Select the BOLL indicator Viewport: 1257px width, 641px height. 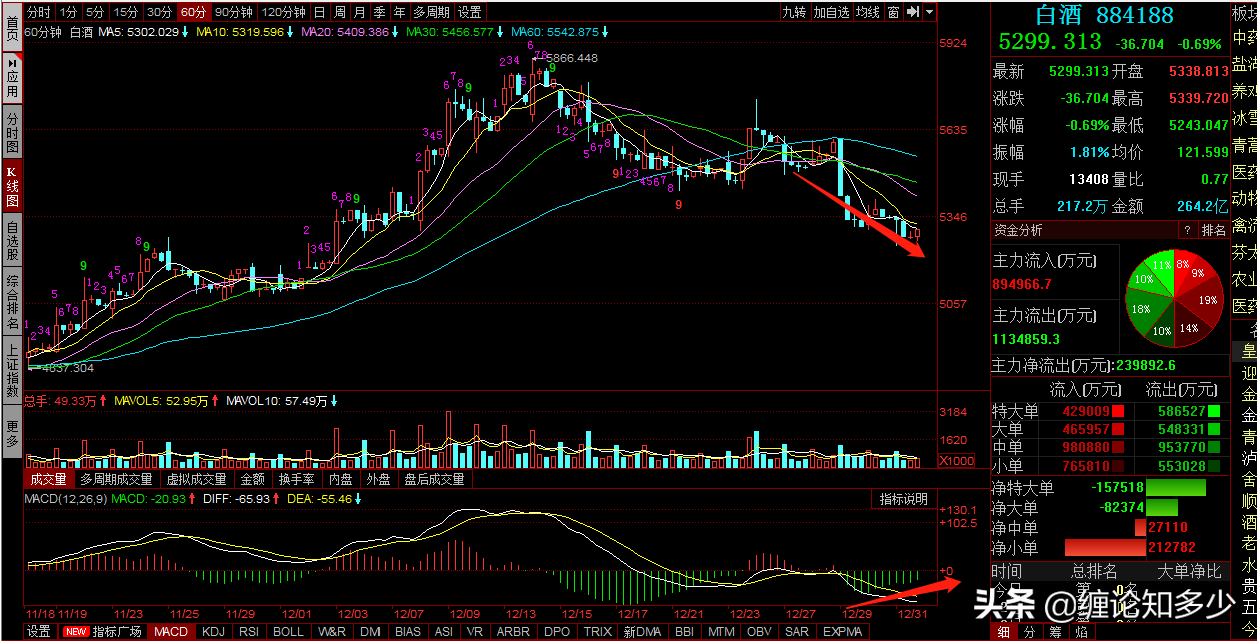(x=288, y=632)
